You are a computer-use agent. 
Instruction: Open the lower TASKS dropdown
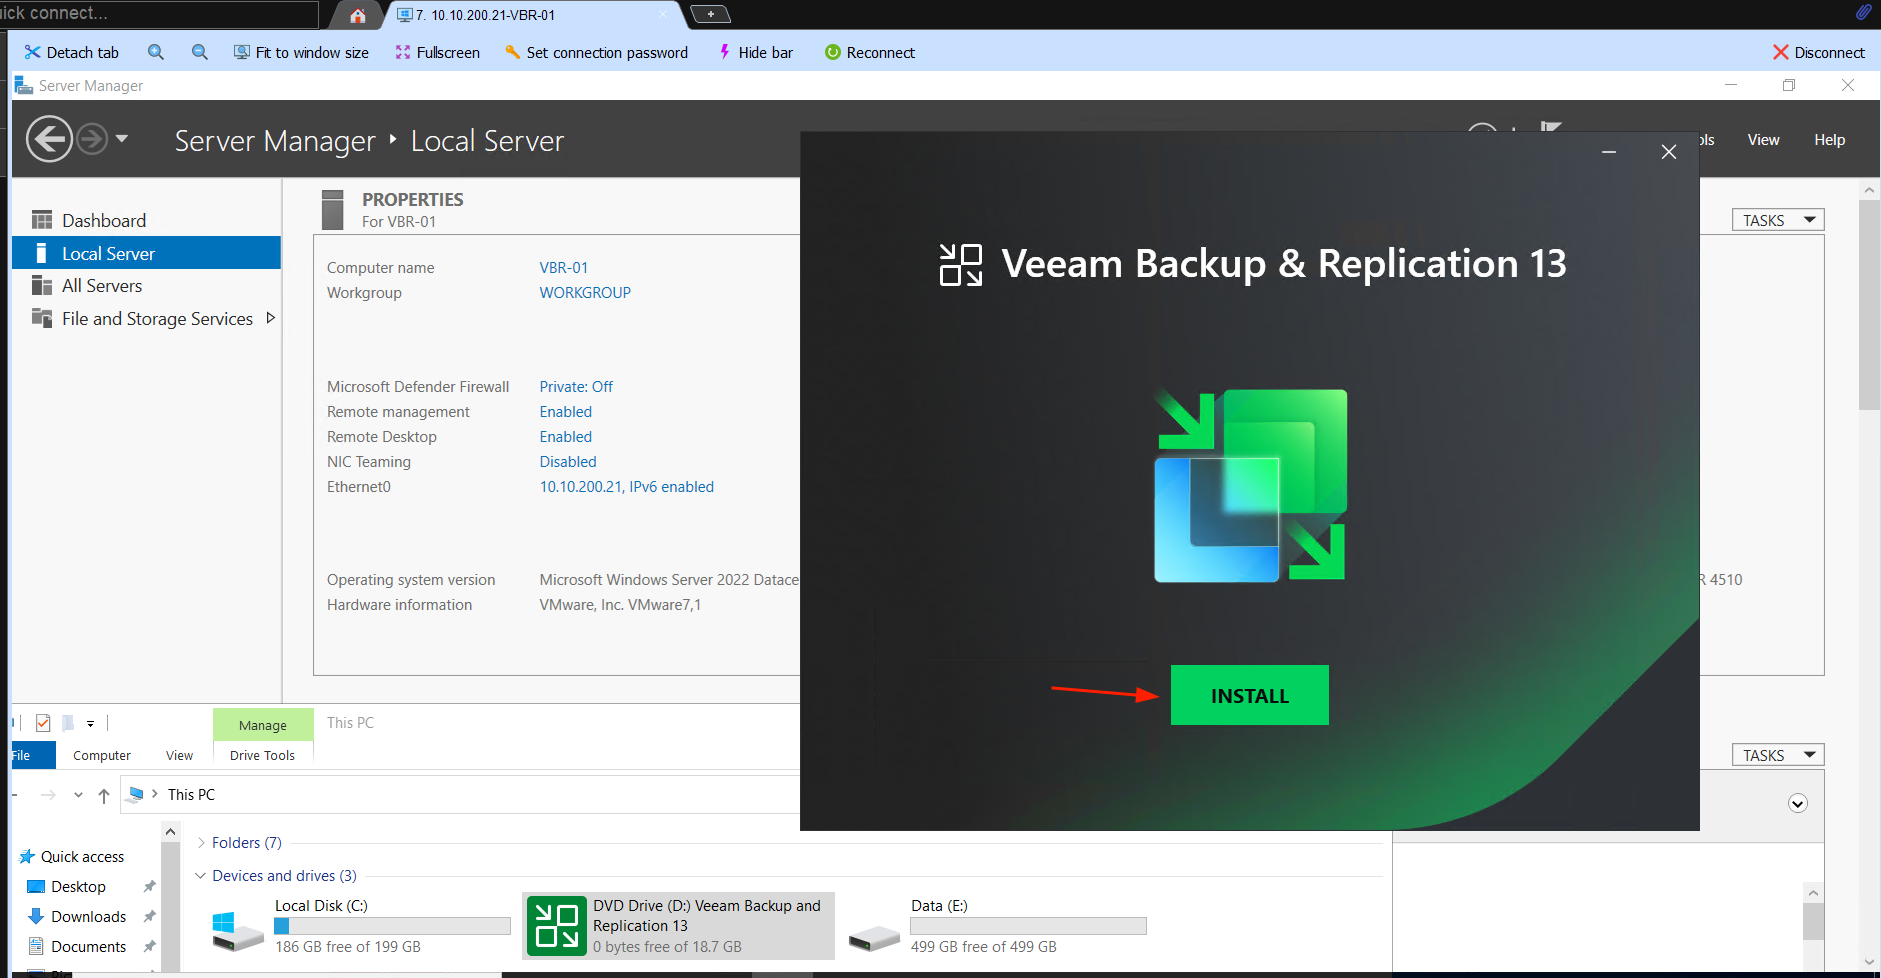pos(1777,755)
